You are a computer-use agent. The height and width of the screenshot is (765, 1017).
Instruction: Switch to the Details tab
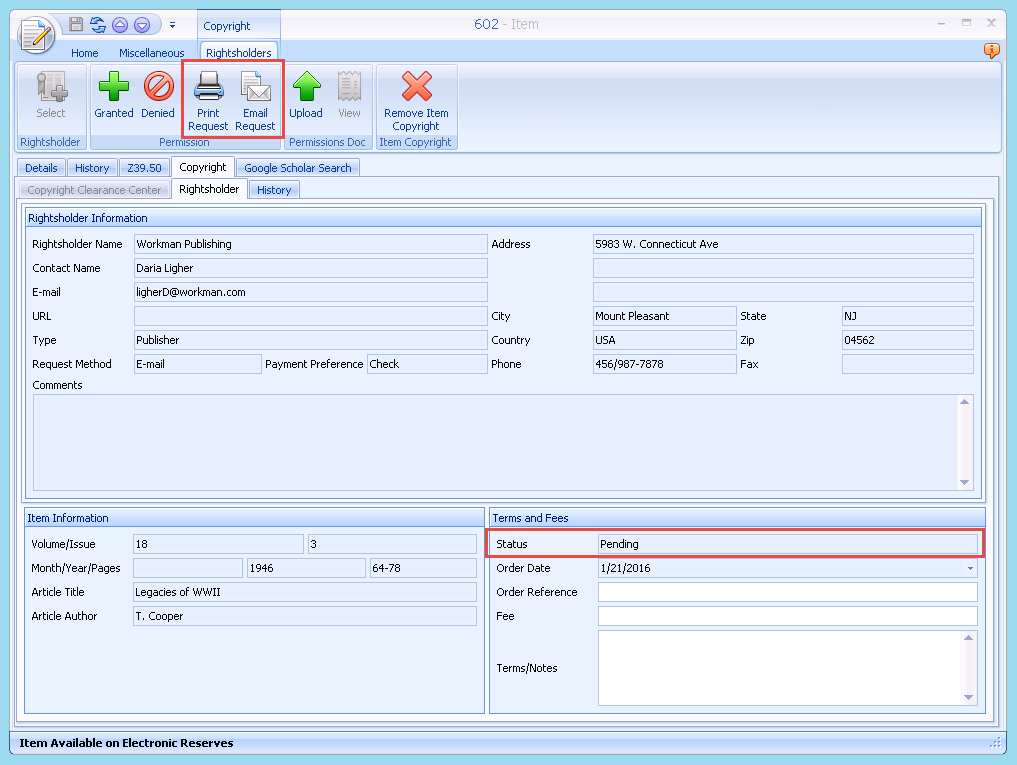point(41,168)
